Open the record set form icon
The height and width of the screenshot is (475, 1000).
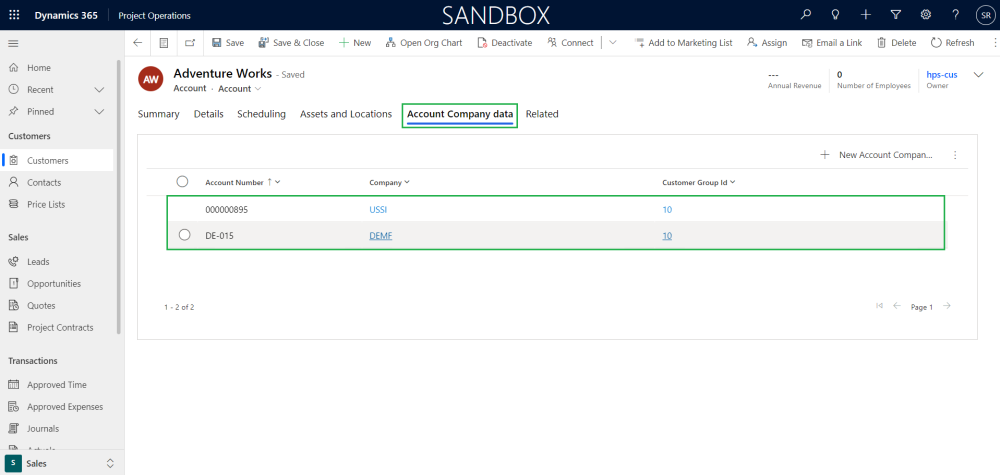pyautogui.click(x=164, y=43)
